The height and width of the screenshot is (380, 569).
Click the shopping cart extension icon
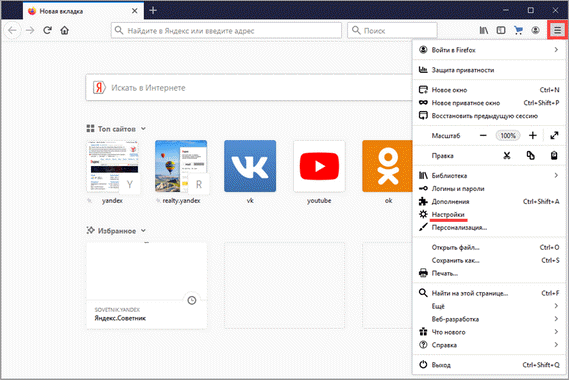[518, 30]
